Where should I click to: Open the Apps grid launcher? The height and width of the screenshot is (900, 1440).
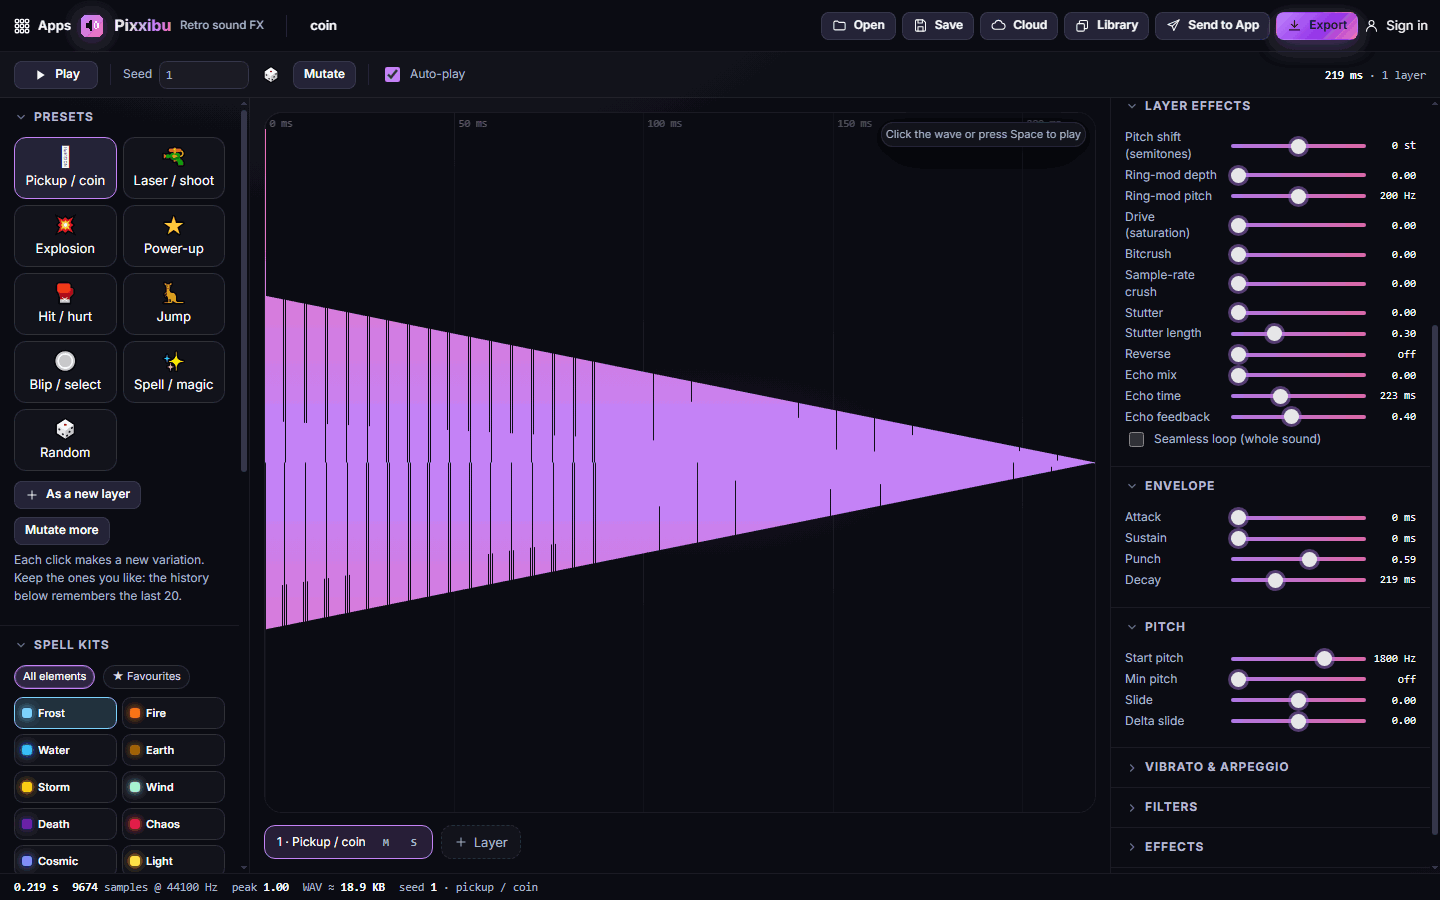coord(42,26)
